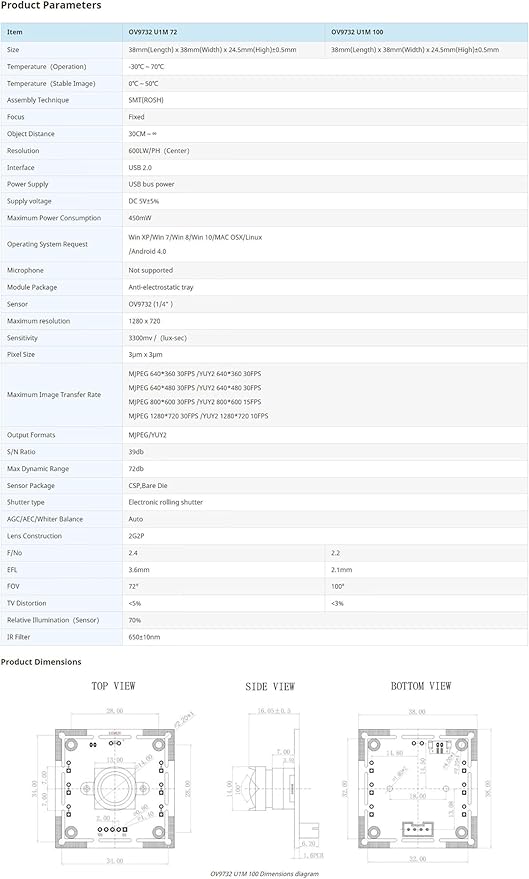This screenshot has width=529, height=879.
Task: Select the OV9732 U1M 72 column header
Action: point(152,32)
